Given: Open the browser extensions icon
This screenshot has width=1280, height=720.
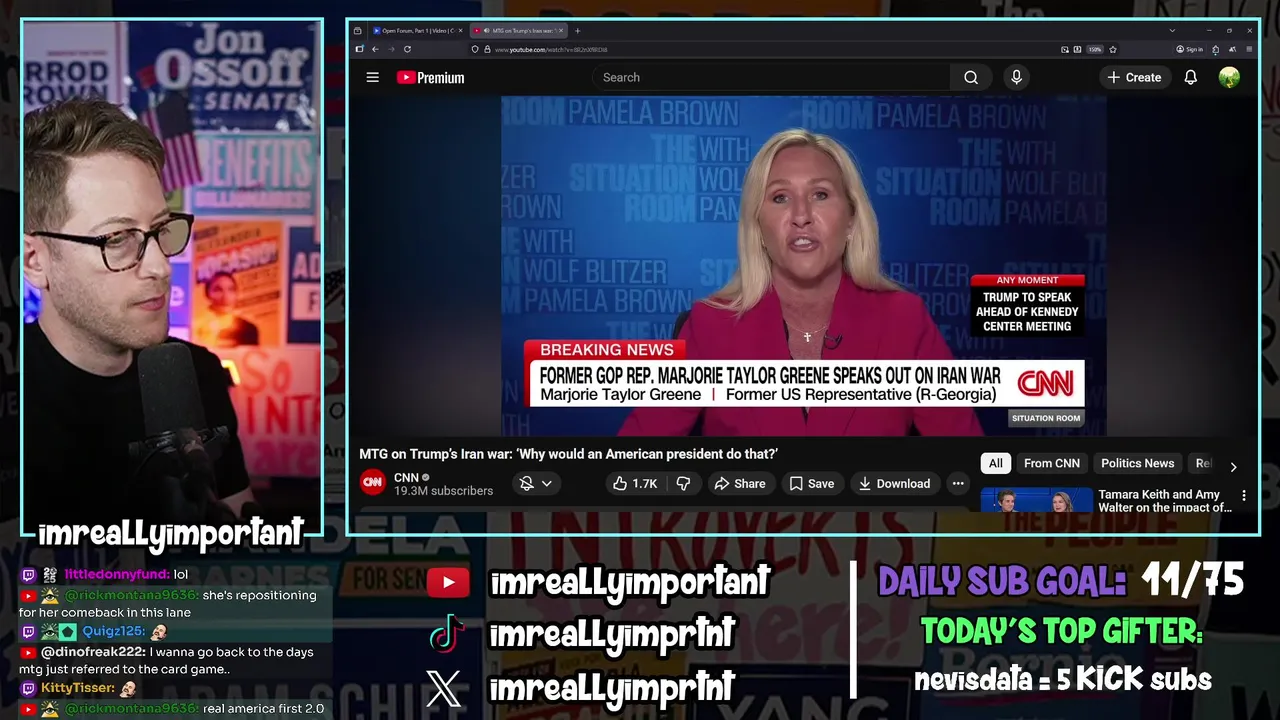Looking at the screenshot, I should [x=1215, y=49].
